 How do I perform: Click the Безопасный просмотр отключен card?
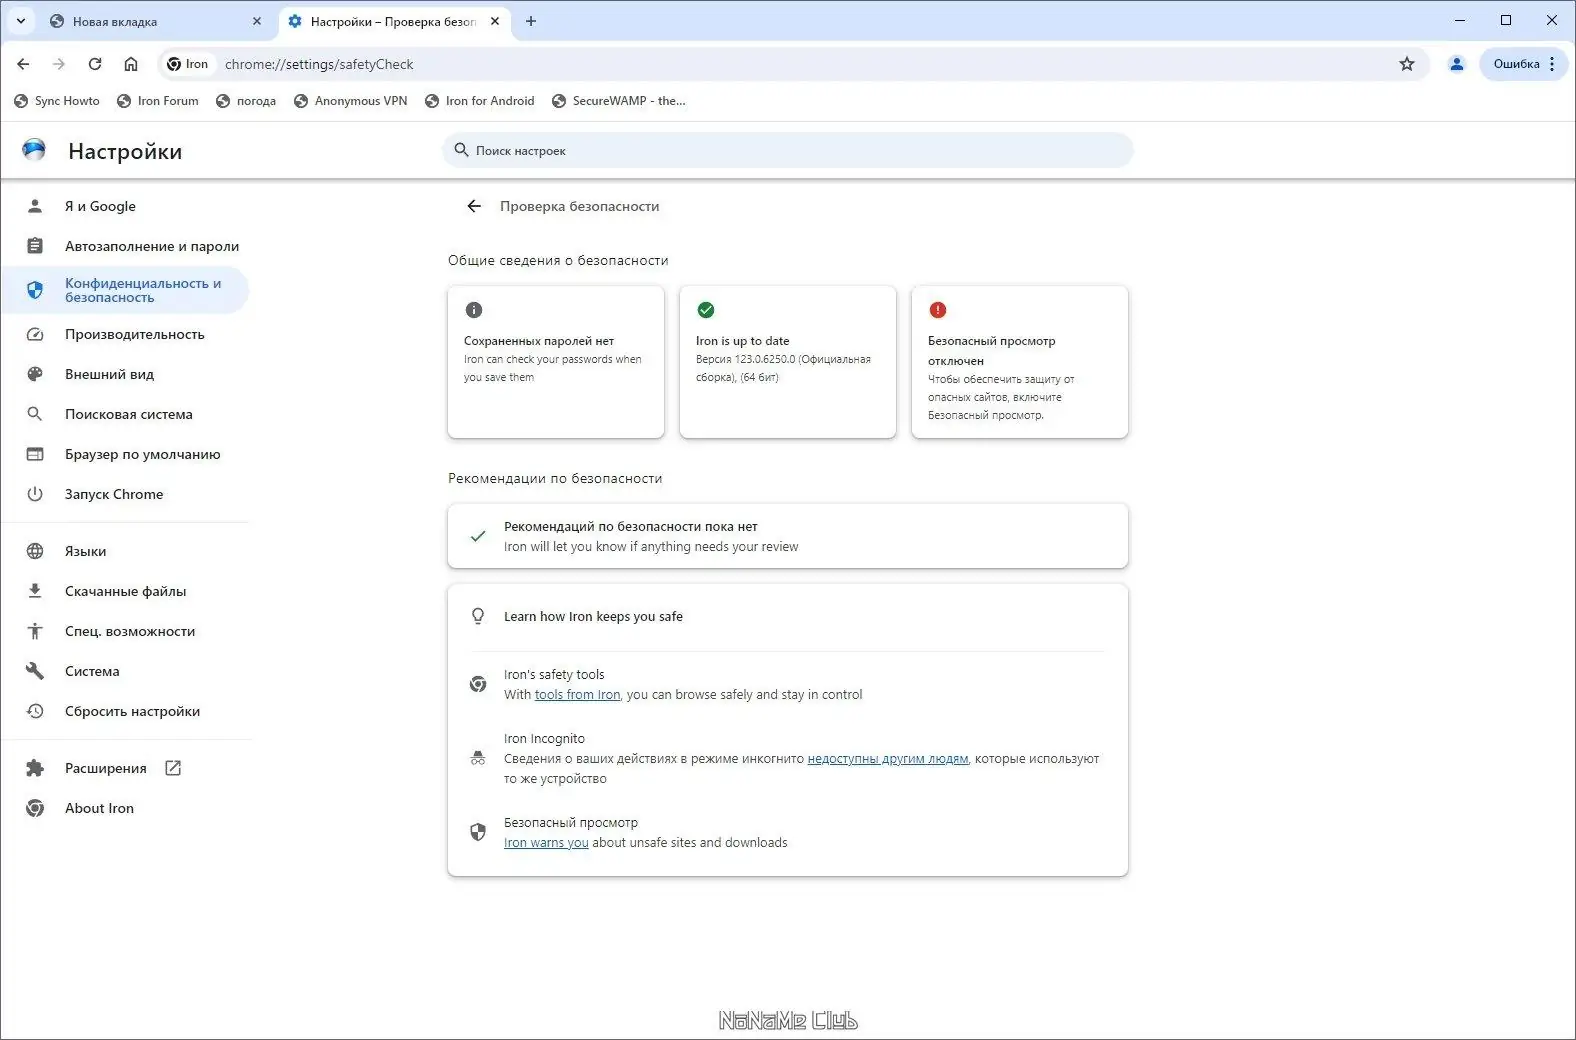(1020, 362)
